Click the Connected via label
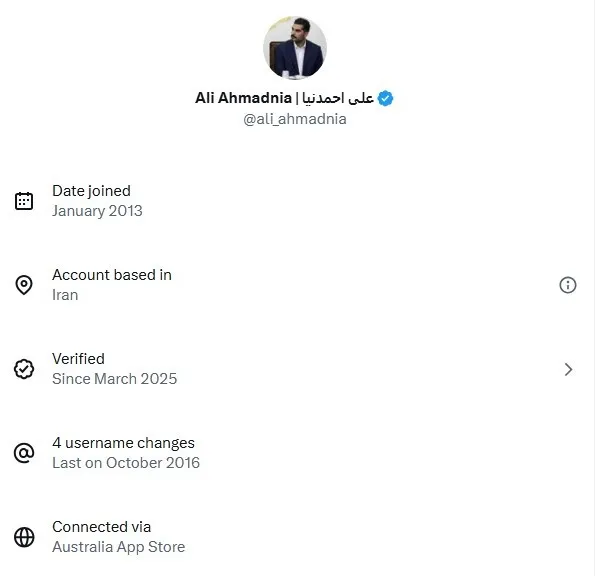 pos(102,527)
